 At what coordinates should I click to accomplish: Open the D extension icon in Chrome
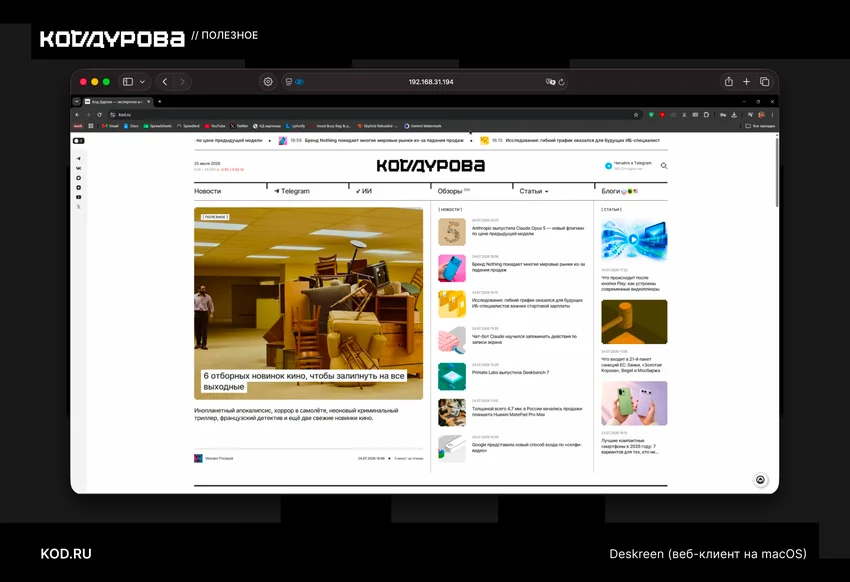click(706, 114)
